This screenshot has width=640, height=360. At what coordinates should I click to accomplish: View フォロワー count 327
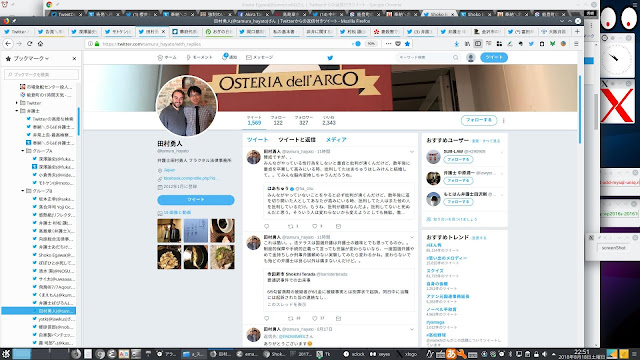(304, 120)
